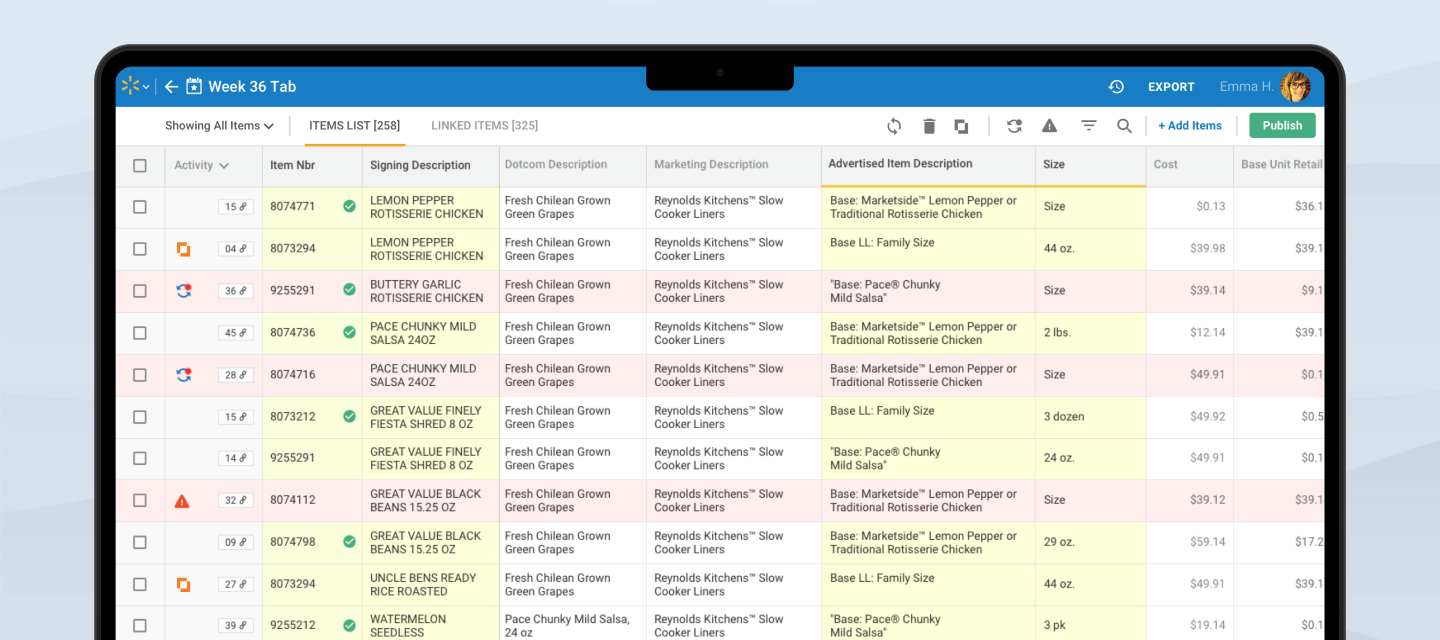Open the history clock icon

point(1116,87)
